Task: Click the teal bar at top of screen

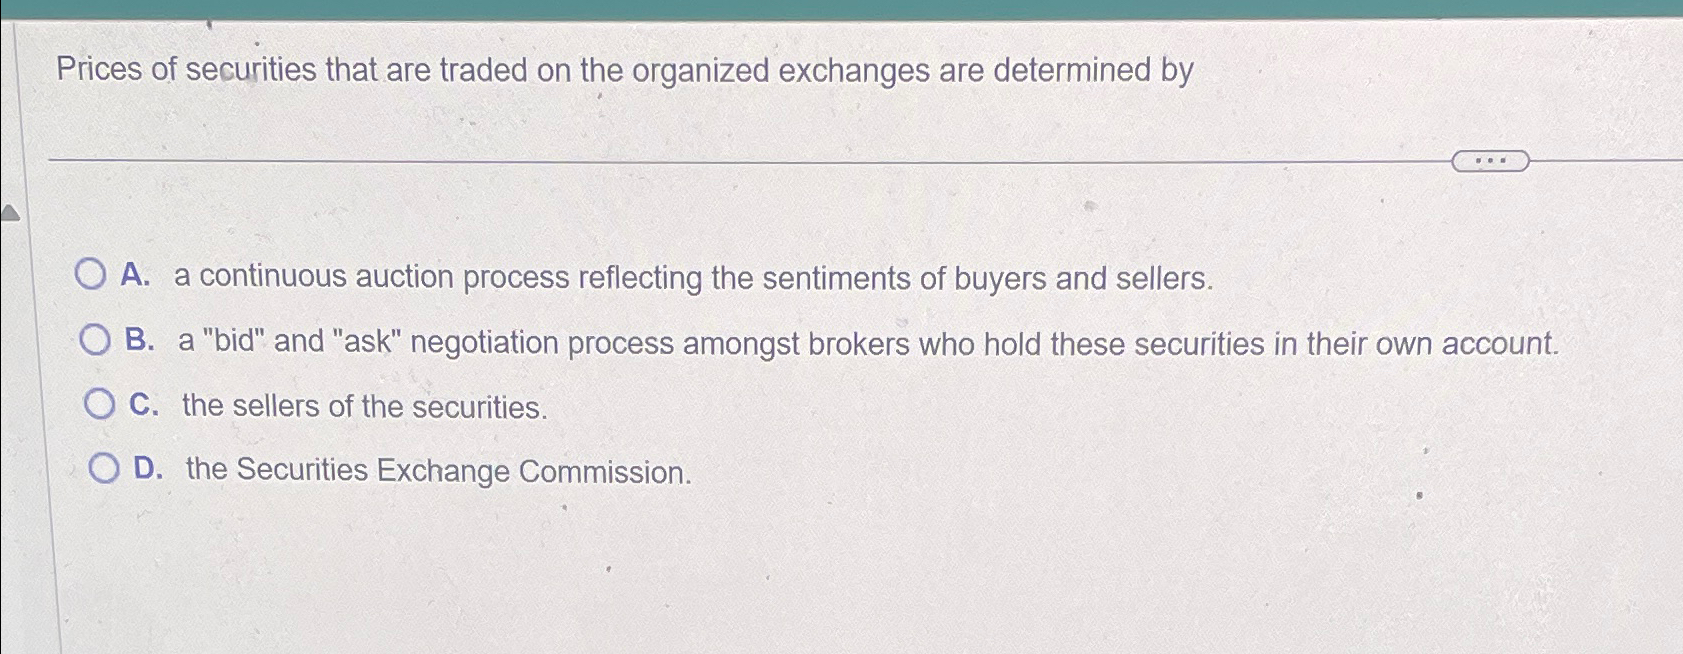Action: [x=841, y=8]
